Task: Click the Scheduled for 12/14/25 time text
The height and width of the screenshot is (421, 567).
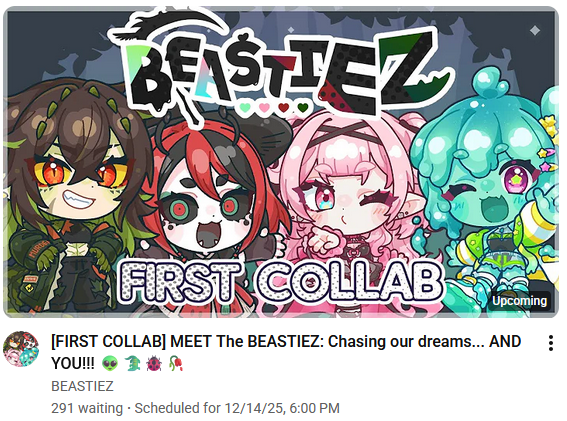Action: coord(237,408)
